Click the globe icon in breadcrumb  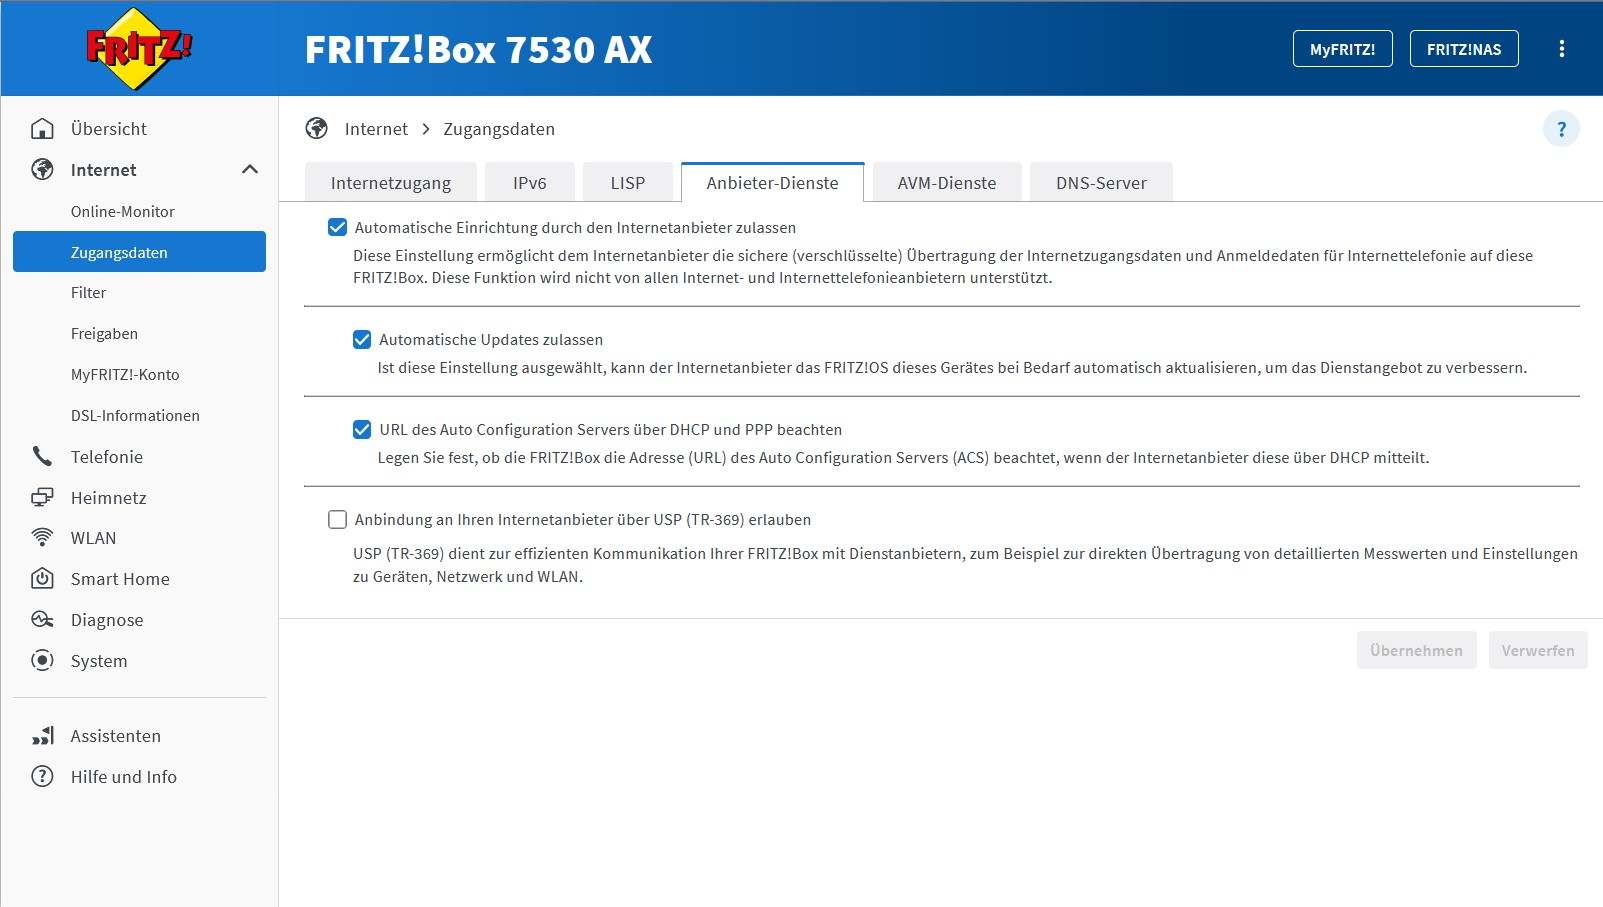(317, 129)
